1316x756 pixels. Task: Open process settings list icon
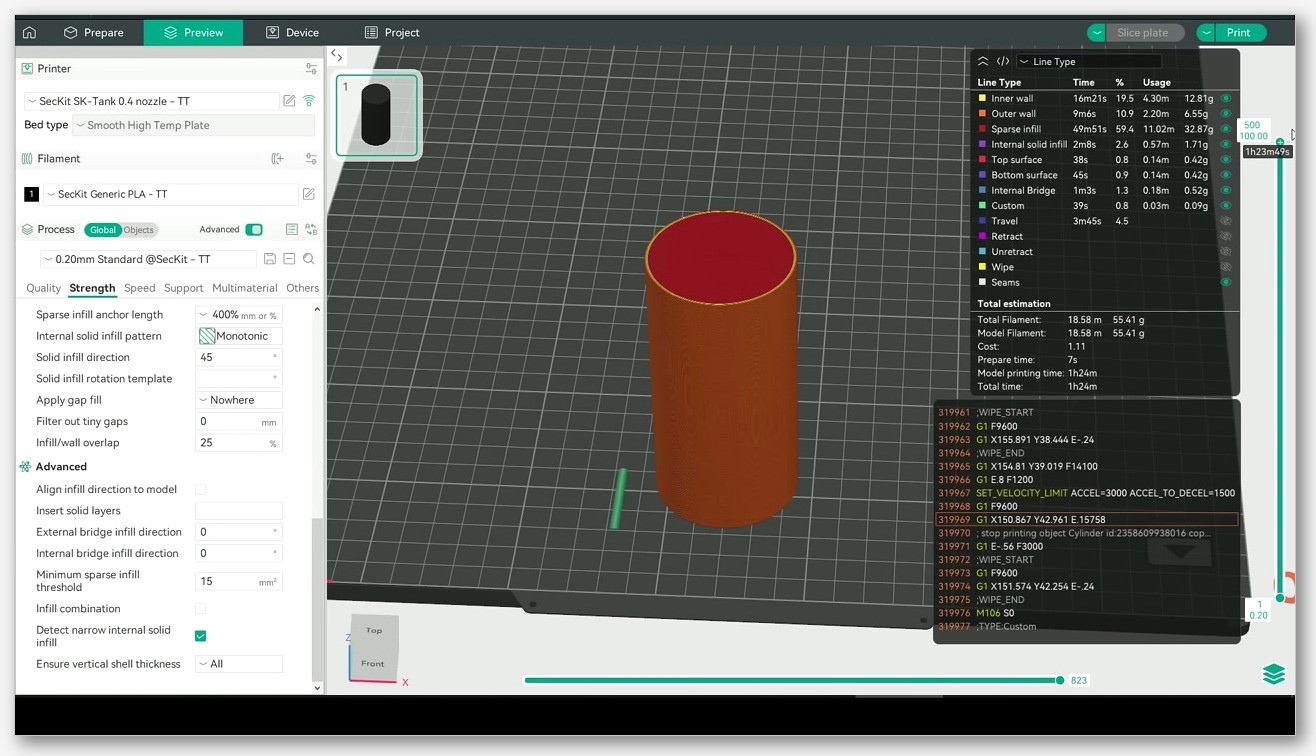click(x=292, y=229)
